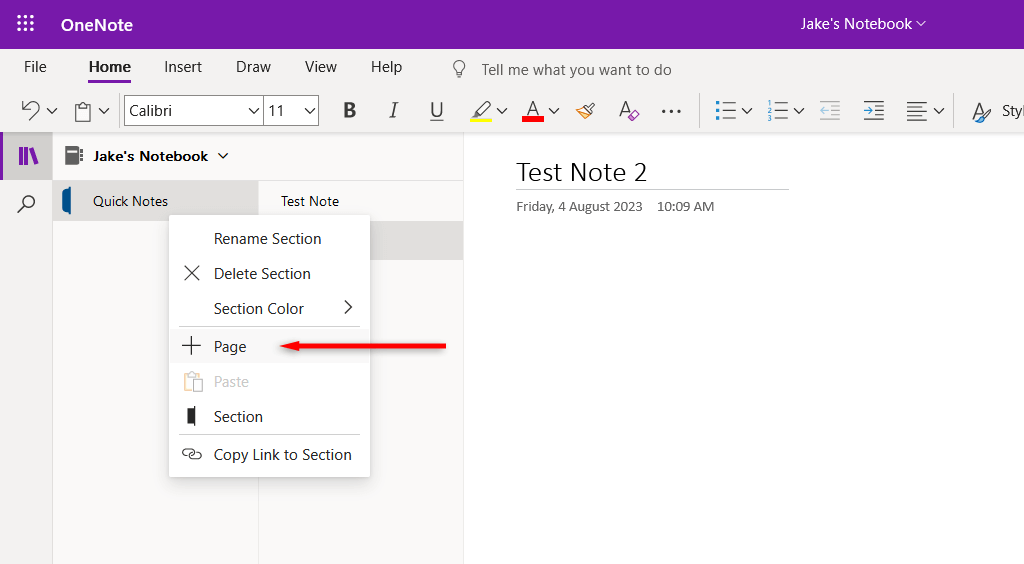Switch to the Insert tab
The image size is (1024, 564).
tap(183, 67)
